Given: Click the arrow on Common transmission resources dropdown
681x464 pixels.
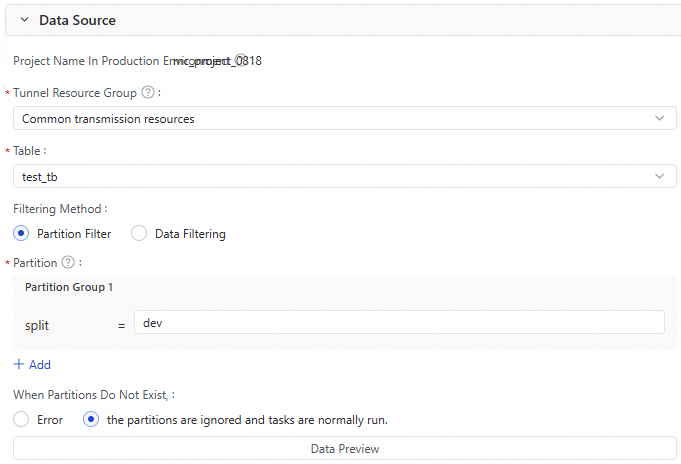Looking at the screenshot, I should (658, 118).
